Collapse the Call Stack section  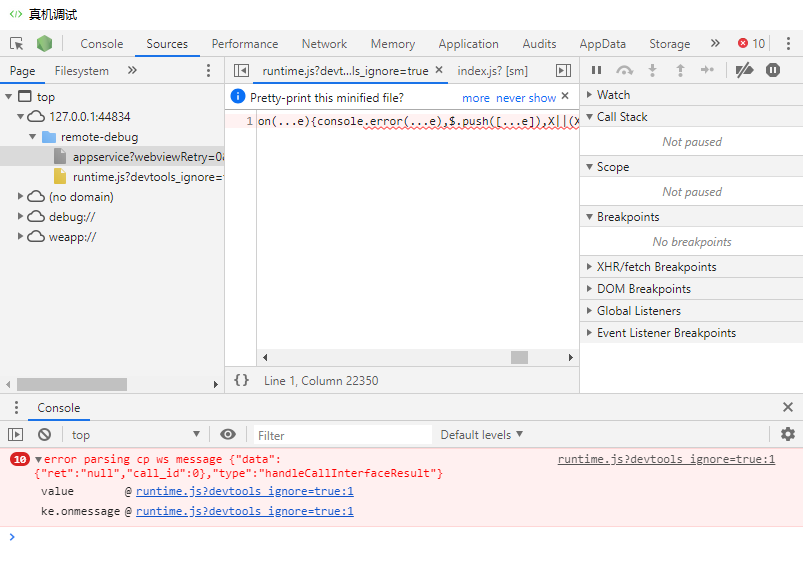point(691,117)
